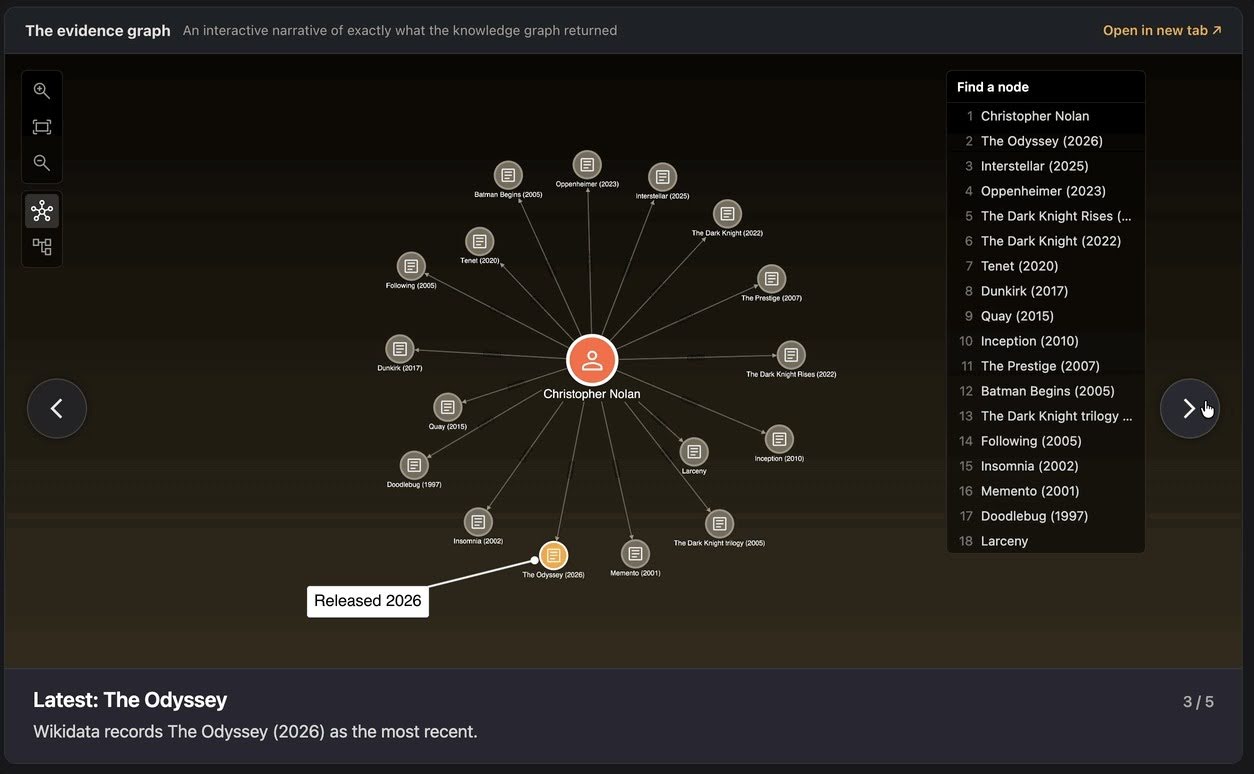
Task: Select the Dark Knight trilogy (2005) graph node
Action: click(x=719, y=524)
